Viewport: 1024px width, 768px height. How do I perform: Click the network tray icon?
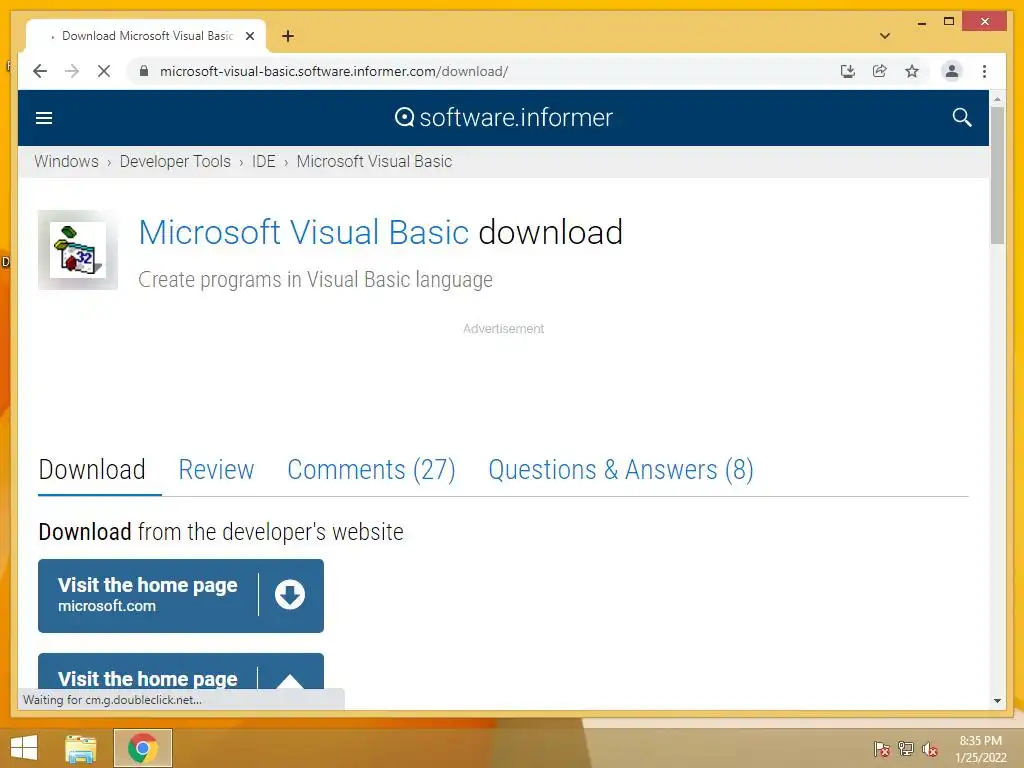point(906,749)
